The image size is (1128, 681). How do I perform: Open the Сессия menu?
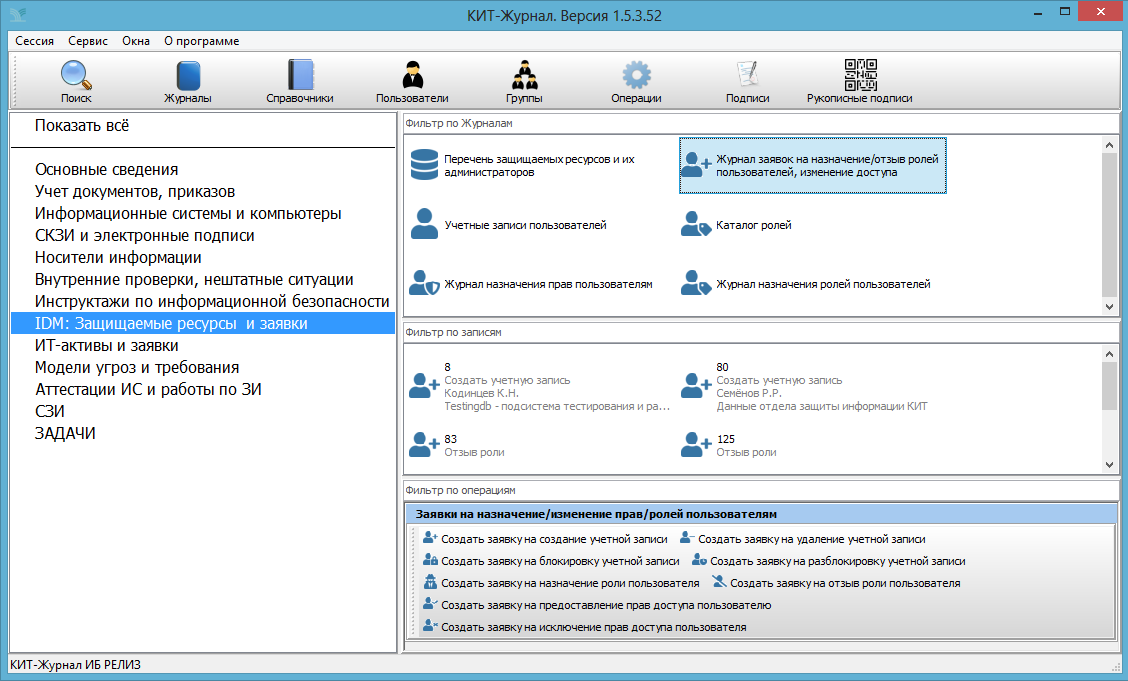tap(35, 41)
